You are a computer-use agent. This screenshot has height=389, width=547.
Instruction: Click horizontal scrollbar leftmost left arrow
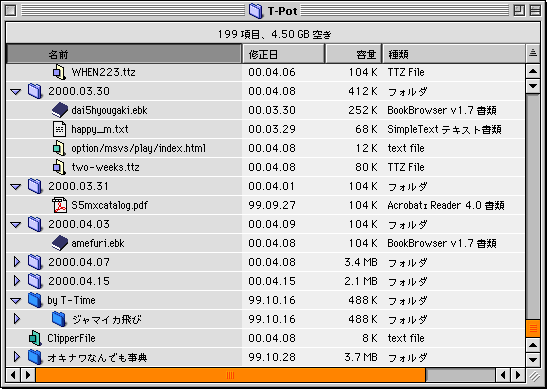13,375
